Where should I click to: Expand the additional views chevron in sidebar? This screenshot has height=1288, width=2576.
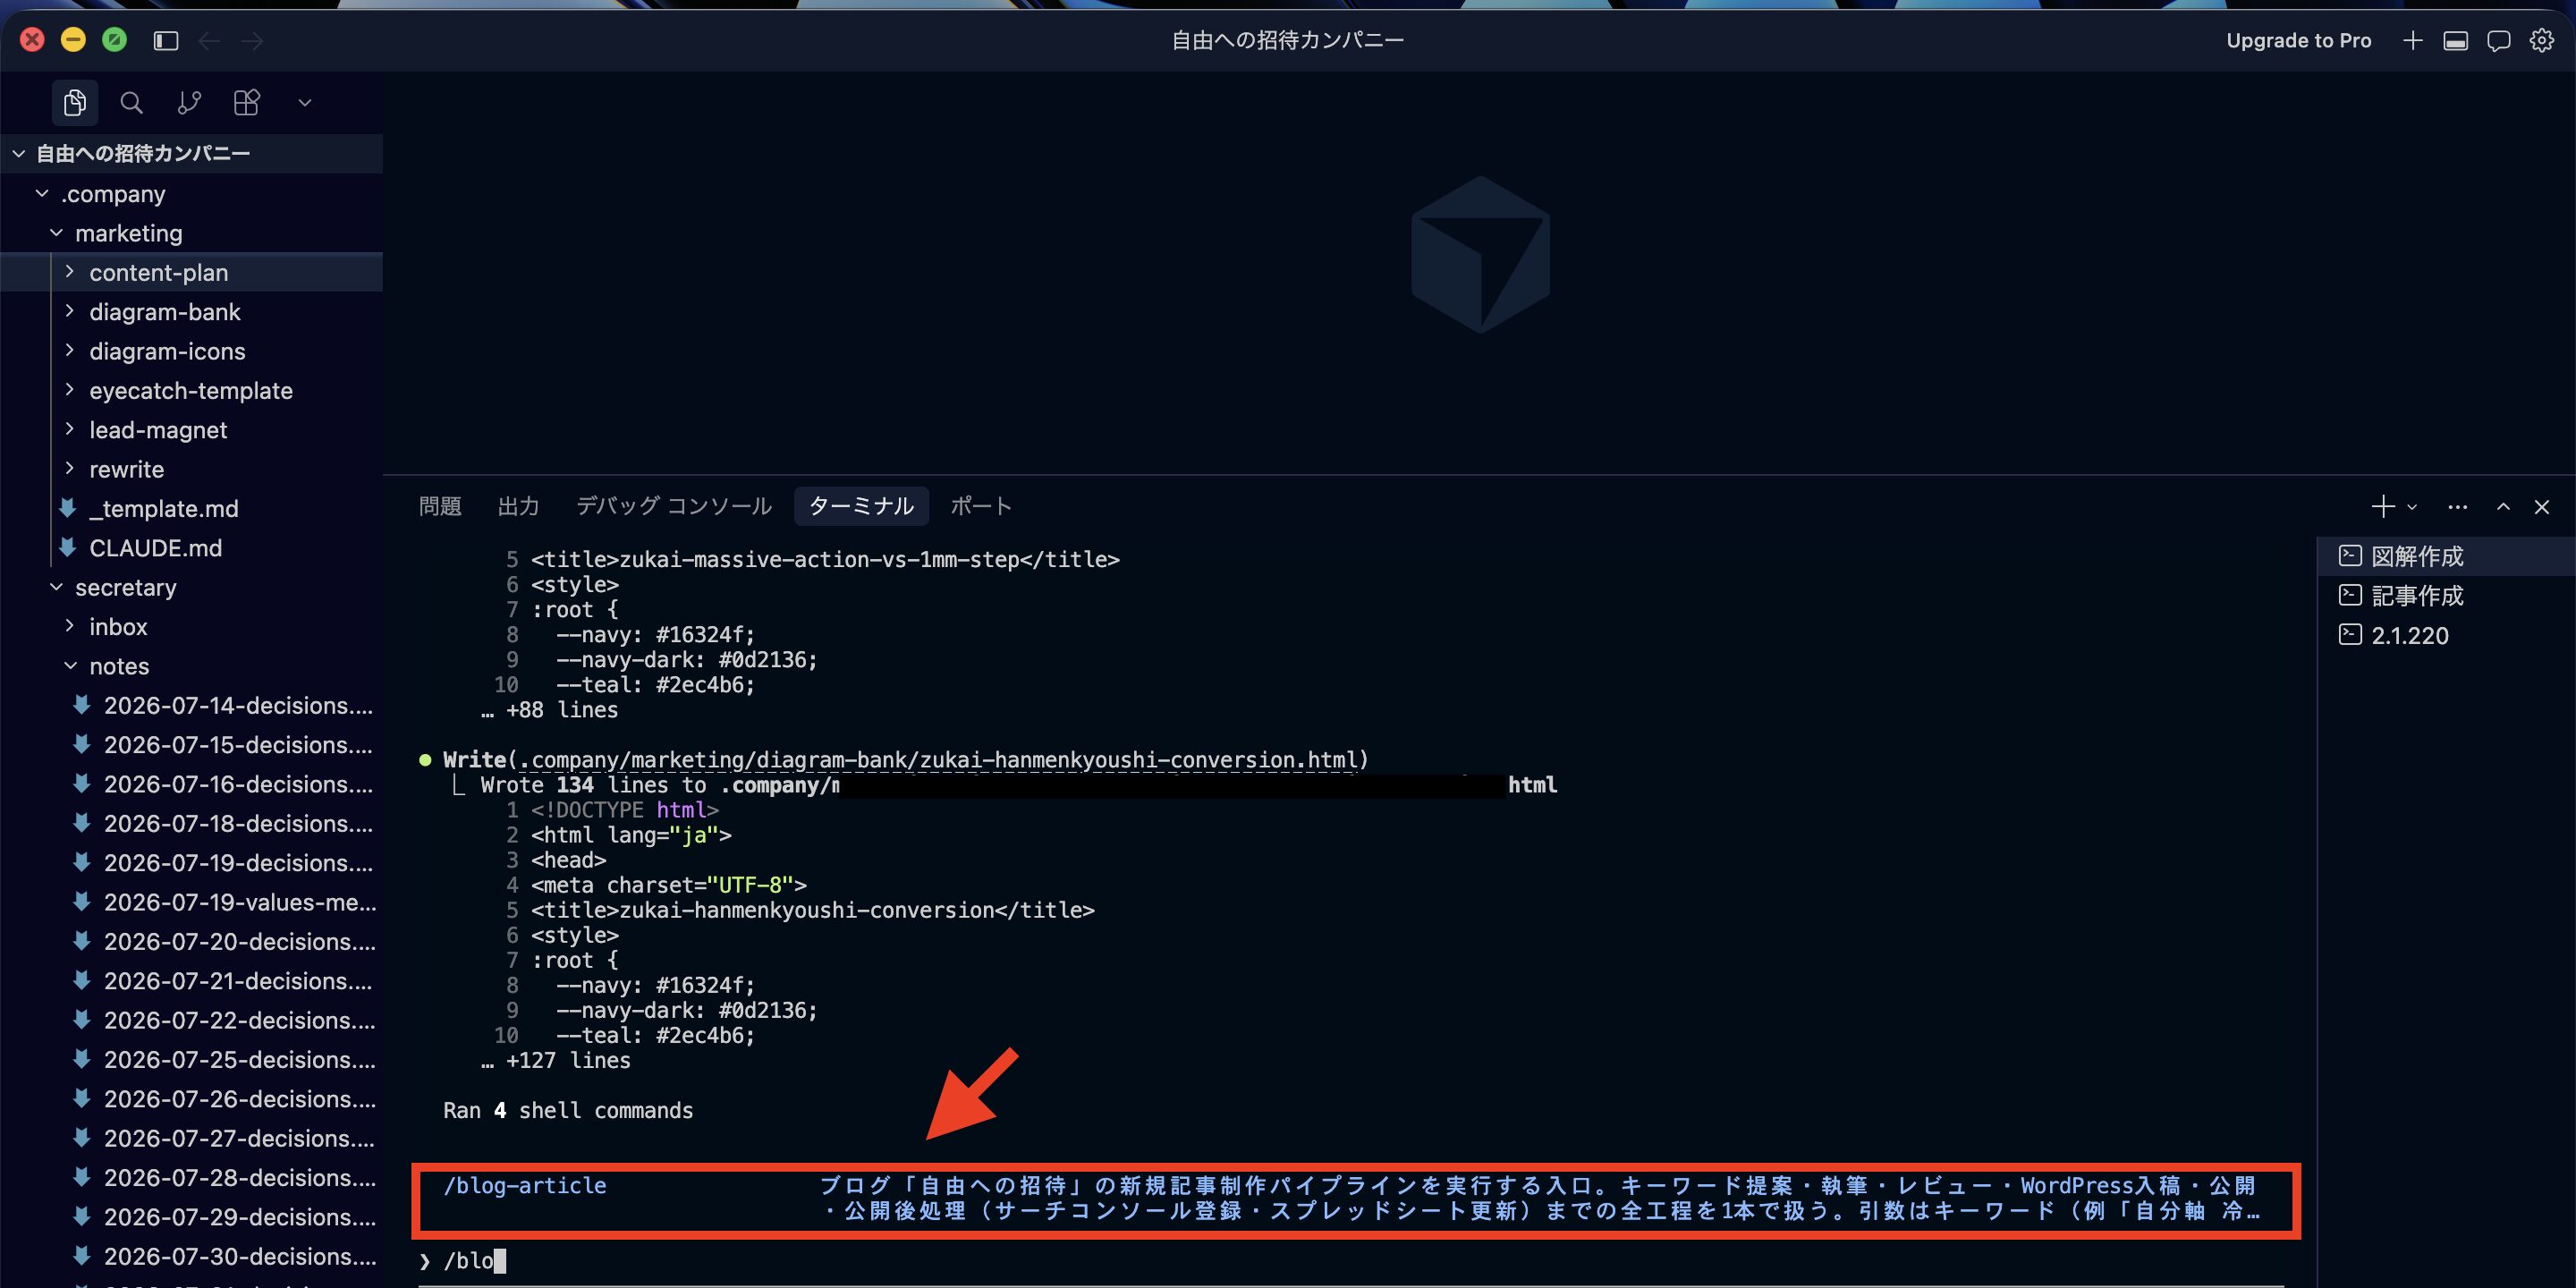click(x=305, y=102)
